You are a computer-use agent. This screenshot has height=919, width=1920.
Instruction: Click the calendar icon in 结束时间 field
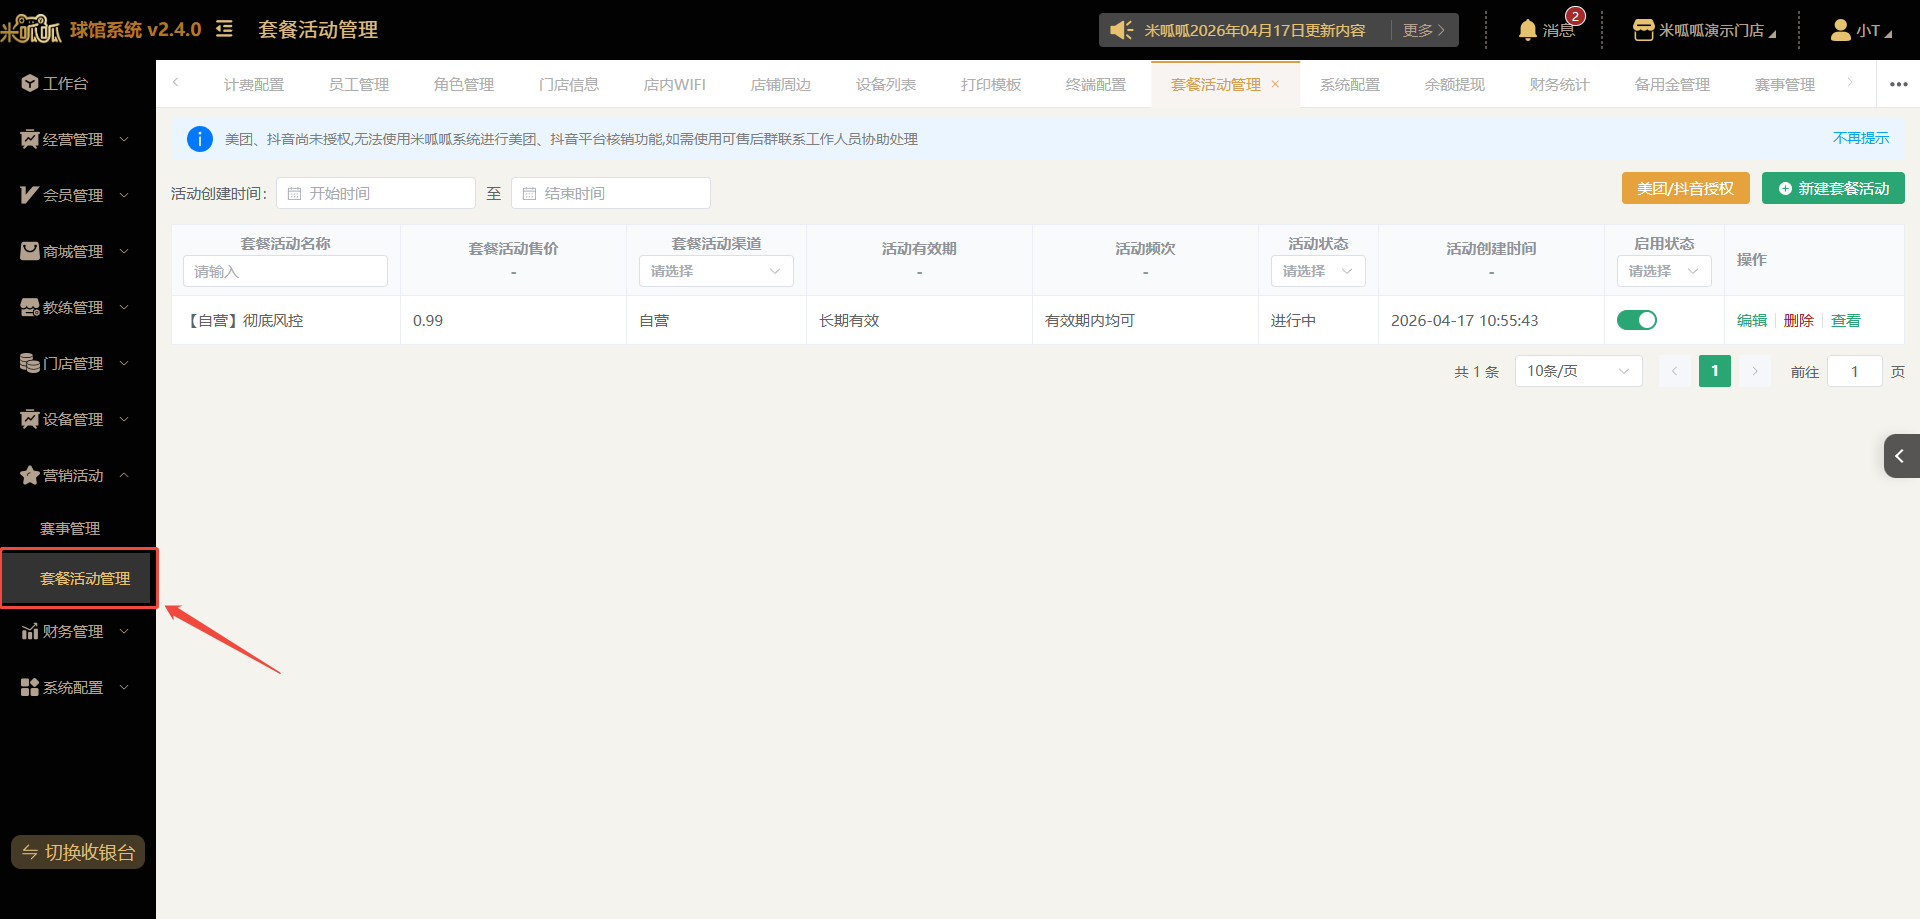tap(529, 193)
